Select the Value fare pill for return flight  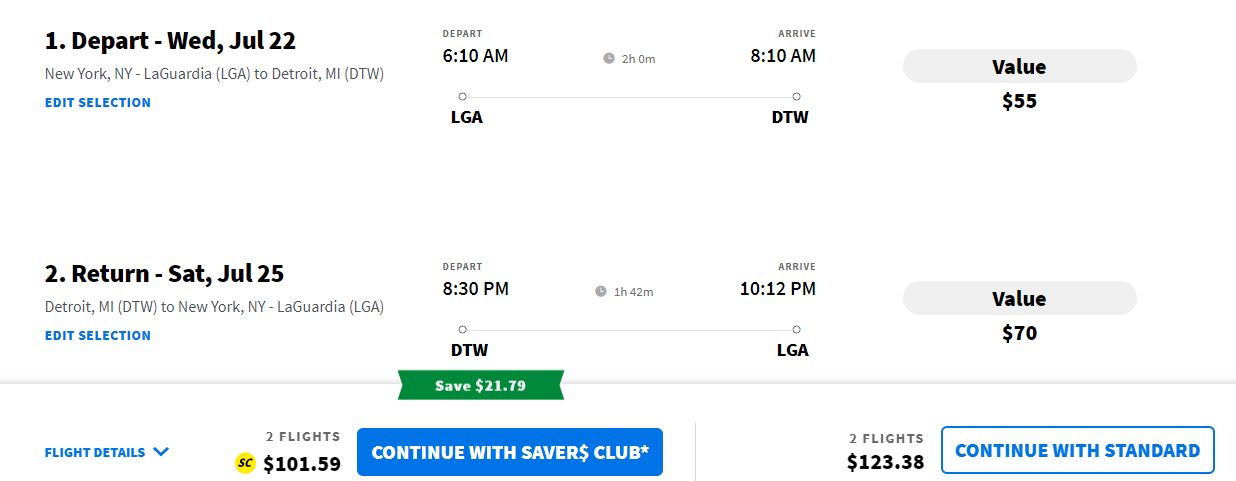(x=1019, y=299)
